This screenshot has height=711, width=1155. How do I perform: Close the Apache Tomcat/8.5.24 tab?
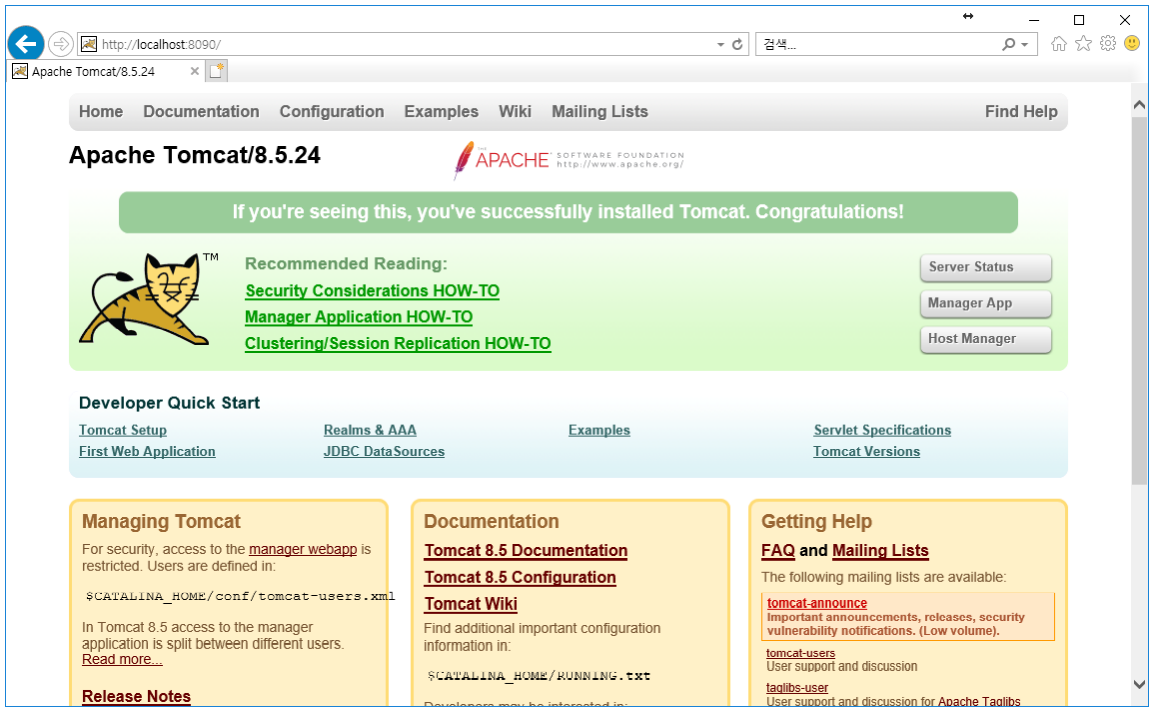pos(194,71)
